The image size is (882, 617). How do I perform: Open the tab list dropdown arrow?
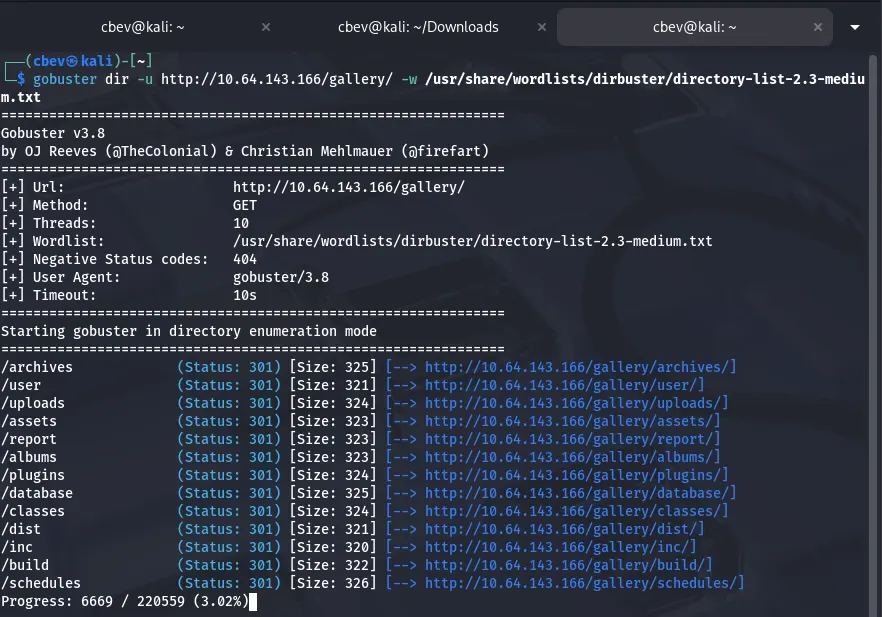pos(855,28)
